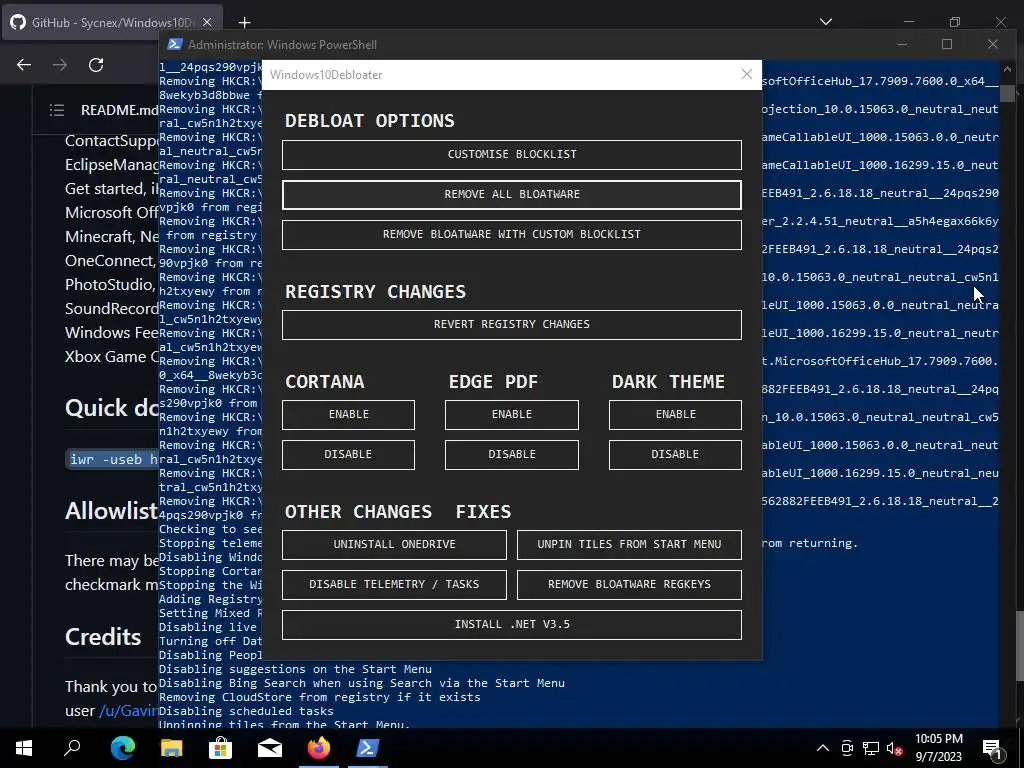Click the Customise Blocklist button
1024x768 pixels.
tap(511, 155)
